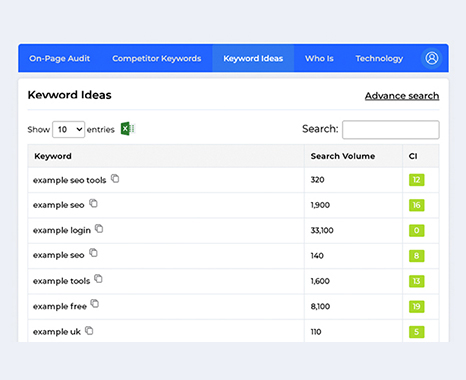This screenshot has width=466, height=380.
Task: Switch to On-Page Audit tab
Action: [60, 59]
